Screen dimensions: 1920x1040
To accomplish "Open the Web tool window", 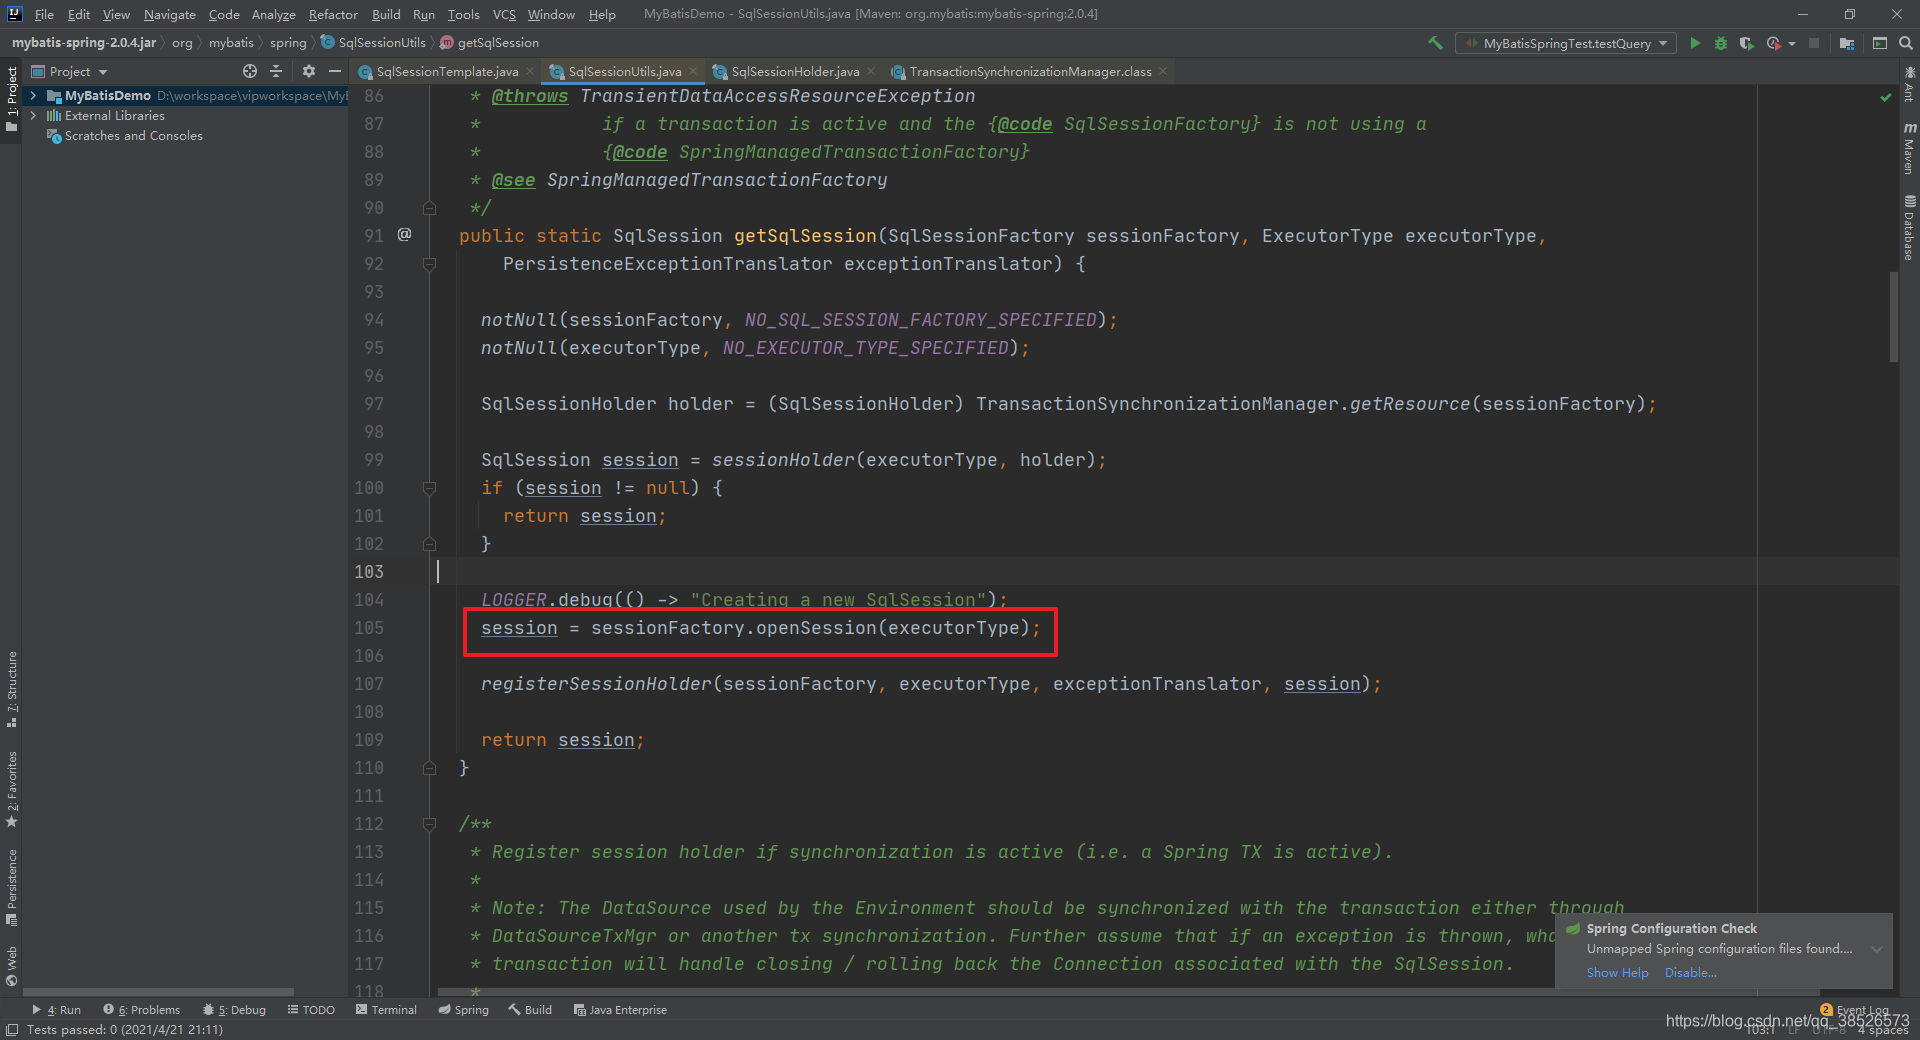I will point(12,965).
